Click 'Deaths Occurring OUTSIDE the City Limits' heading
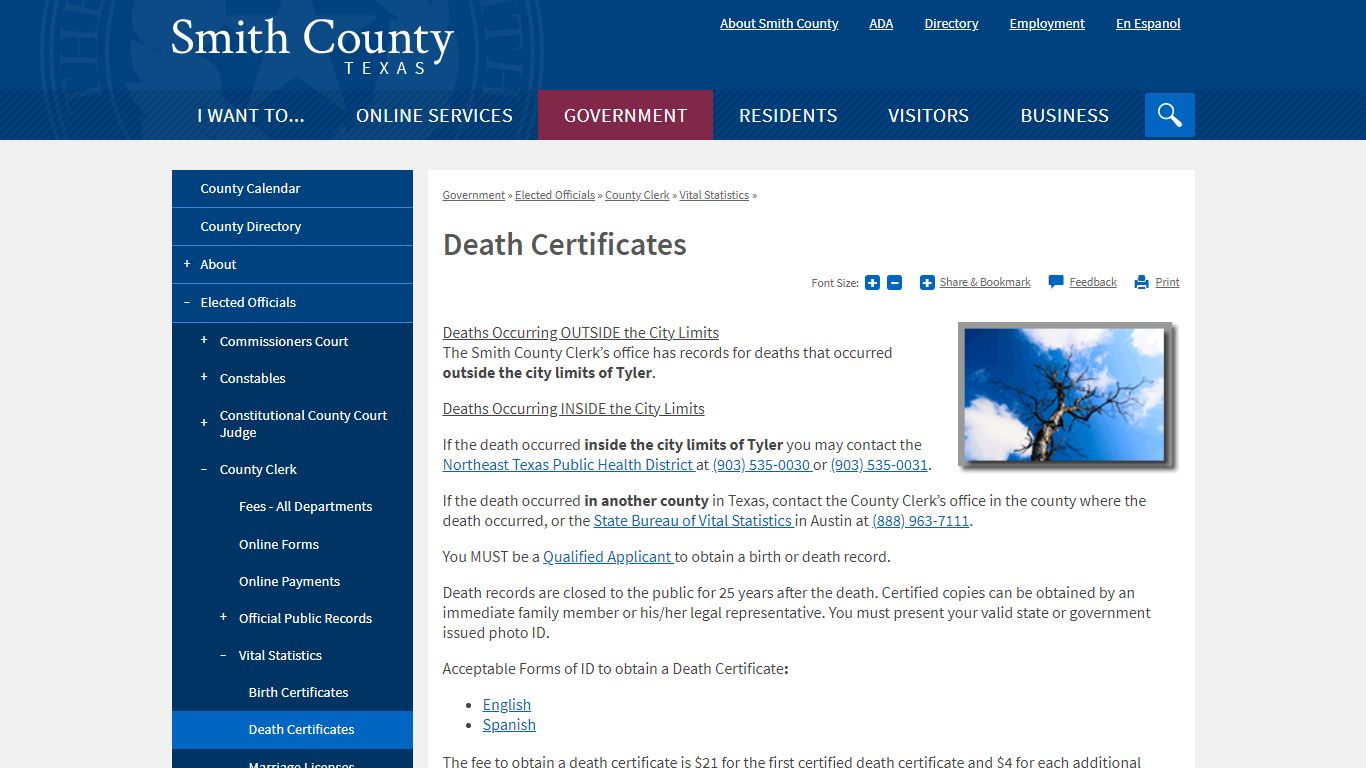The width and height of the screenshot is (1366, 768). (x=581, y=333)
